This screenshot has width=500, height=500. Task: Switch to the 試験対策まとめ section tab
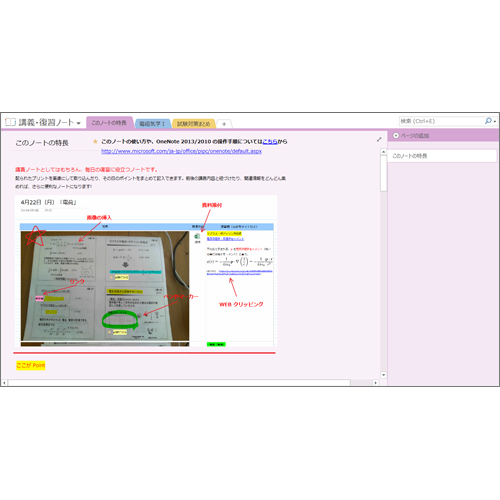point(193,124)
